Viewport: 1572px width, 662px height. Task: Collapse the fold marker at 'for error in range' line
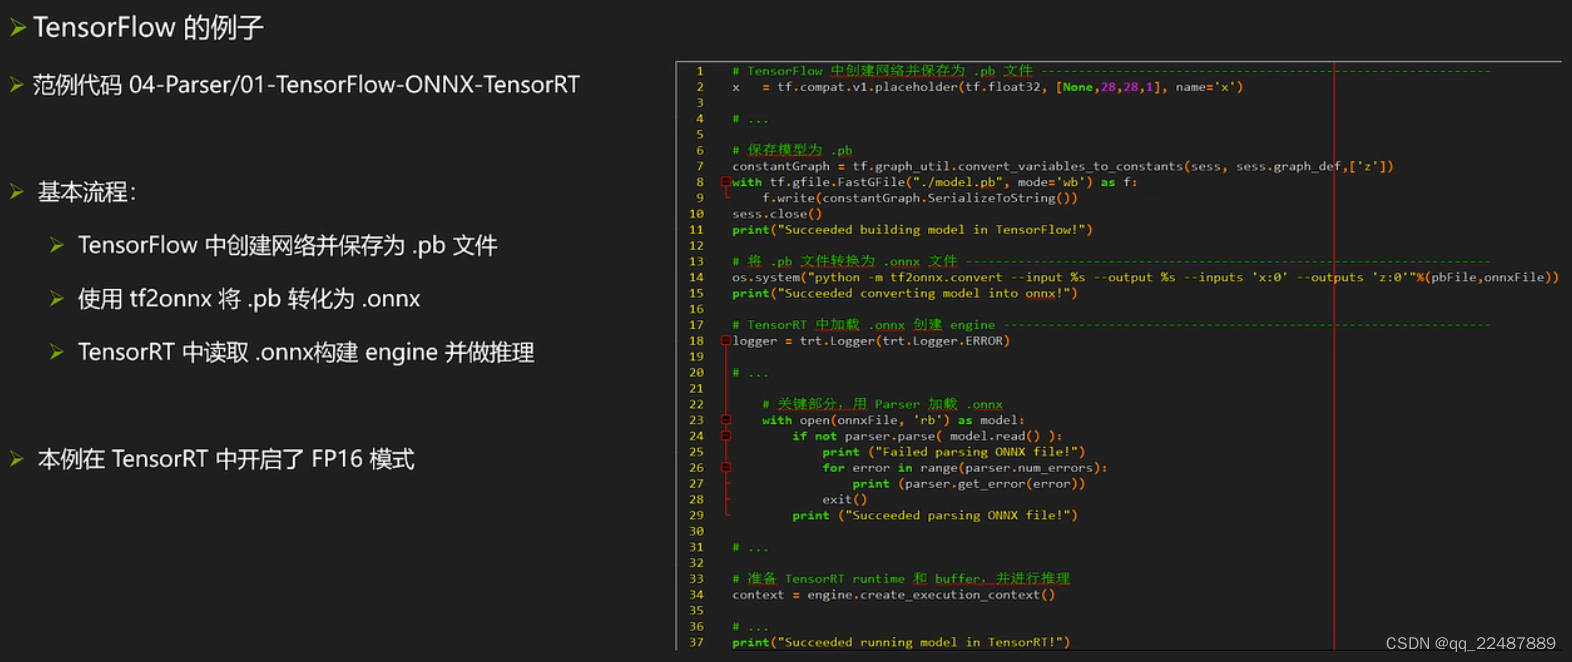pyautogui.click(x=726, y=467)
